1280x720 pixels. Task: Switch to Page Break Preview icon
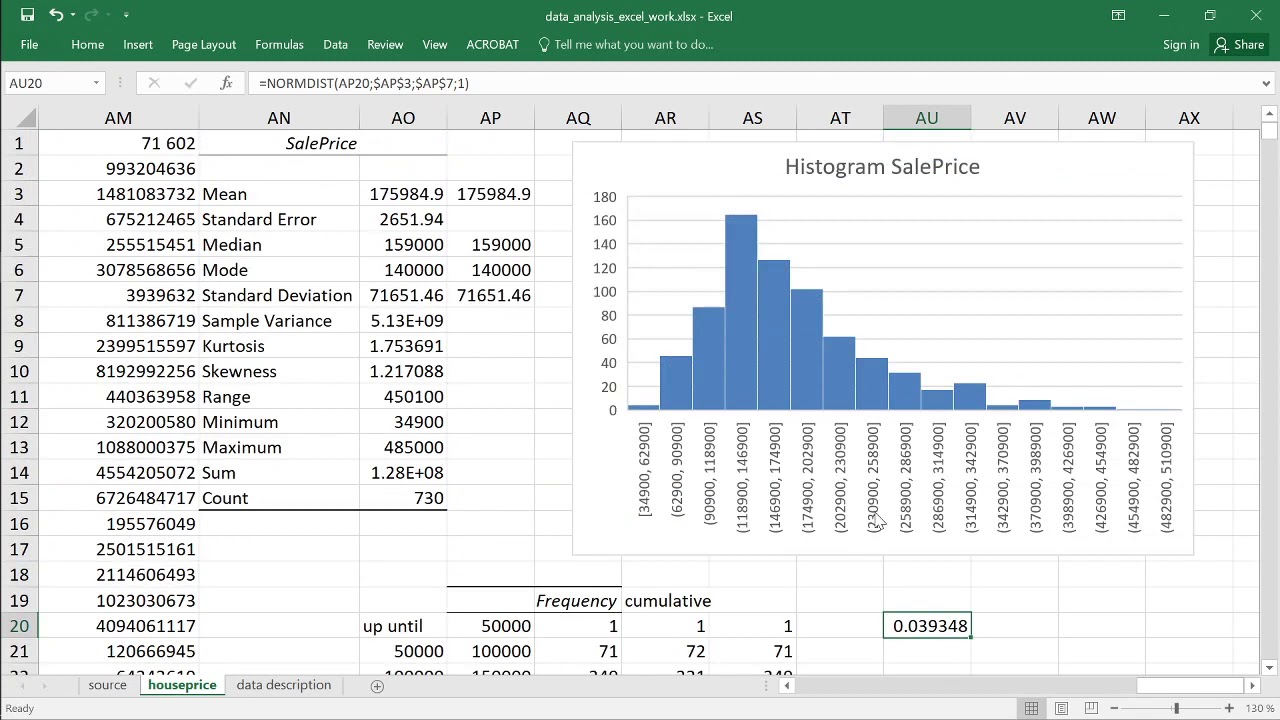(x=1092, y=708)
